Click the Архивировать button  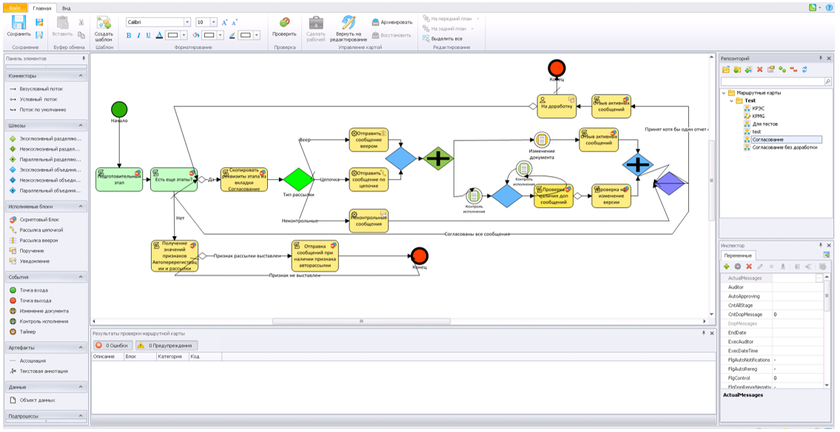click(x=392, y=21)
